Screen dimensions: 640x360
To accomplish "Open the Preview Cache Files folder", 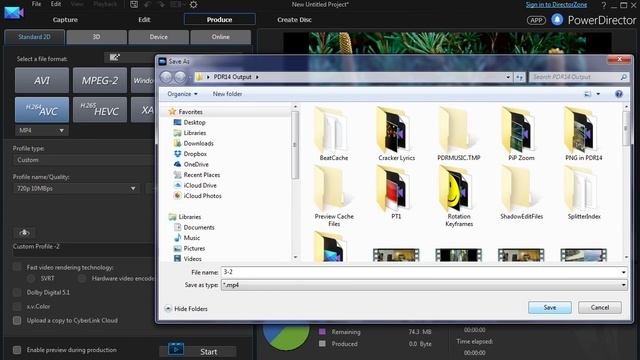I will [x=334, y=197].
